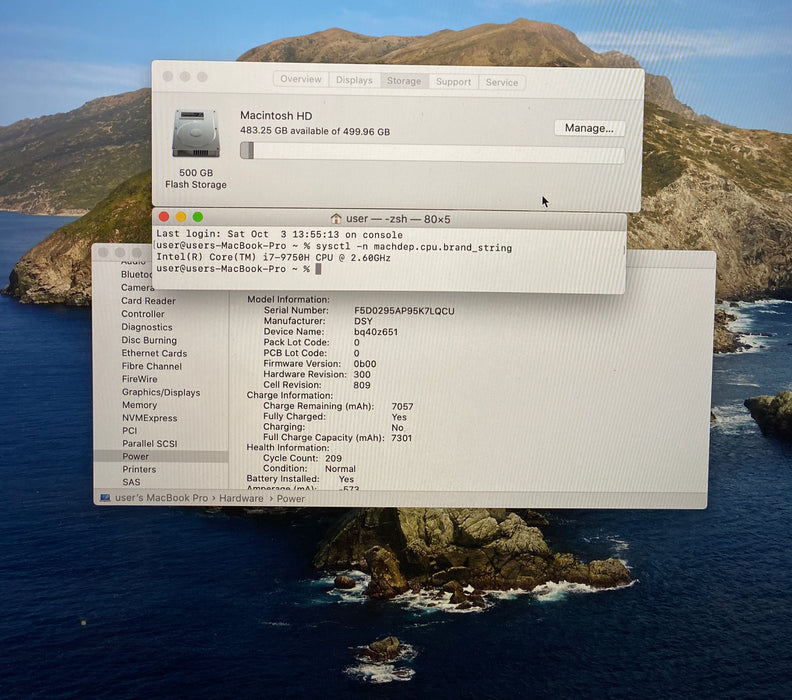792x700 pixels.
Task: Select NVMExpress in the sidebar
Action: coord(150,418)
